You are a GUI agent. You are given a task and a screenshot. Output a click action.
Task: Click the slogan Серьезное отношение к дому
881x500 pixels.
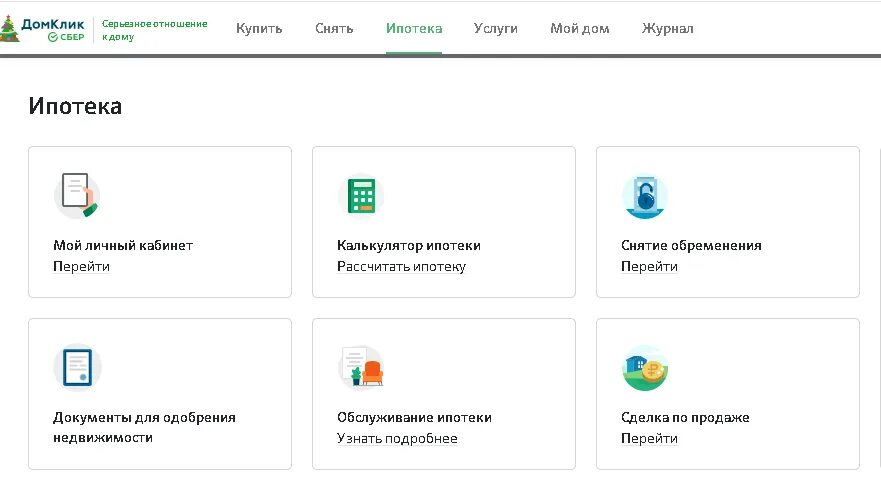click(155, 30)
